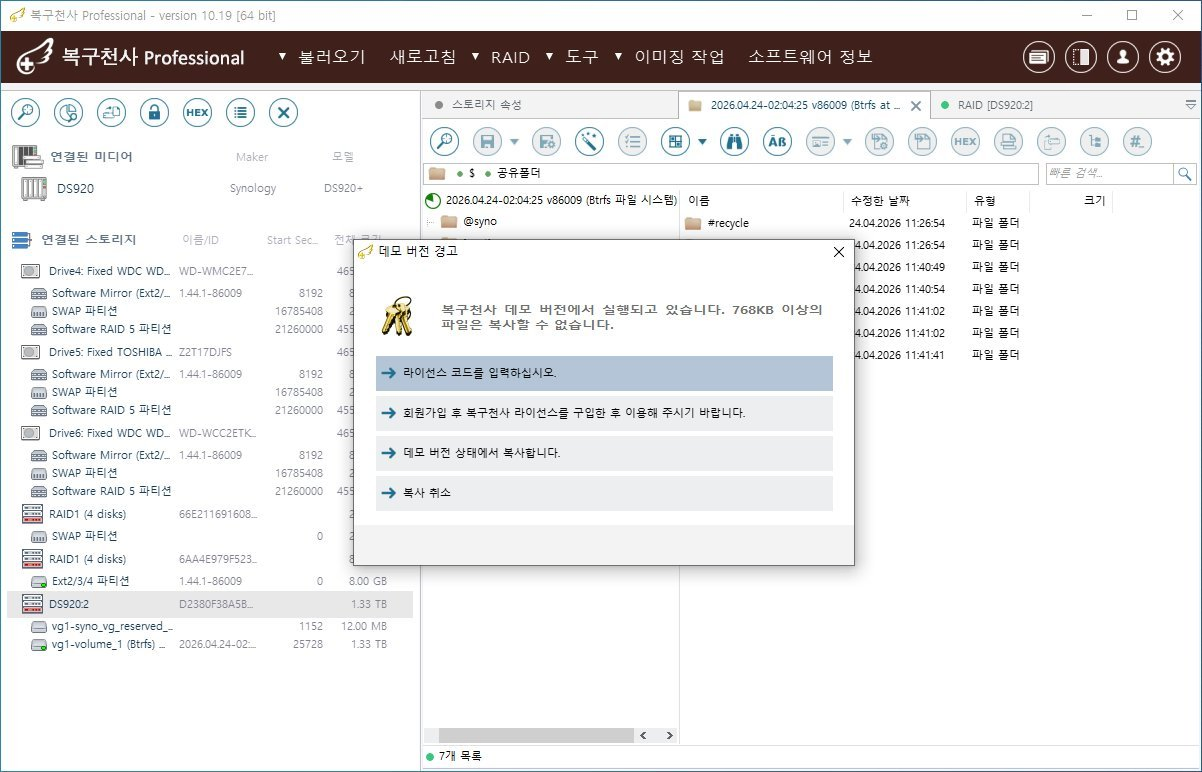Click the disk image copy icon in left toolbar
1202x772 pixels.
(x=111, y=113)
